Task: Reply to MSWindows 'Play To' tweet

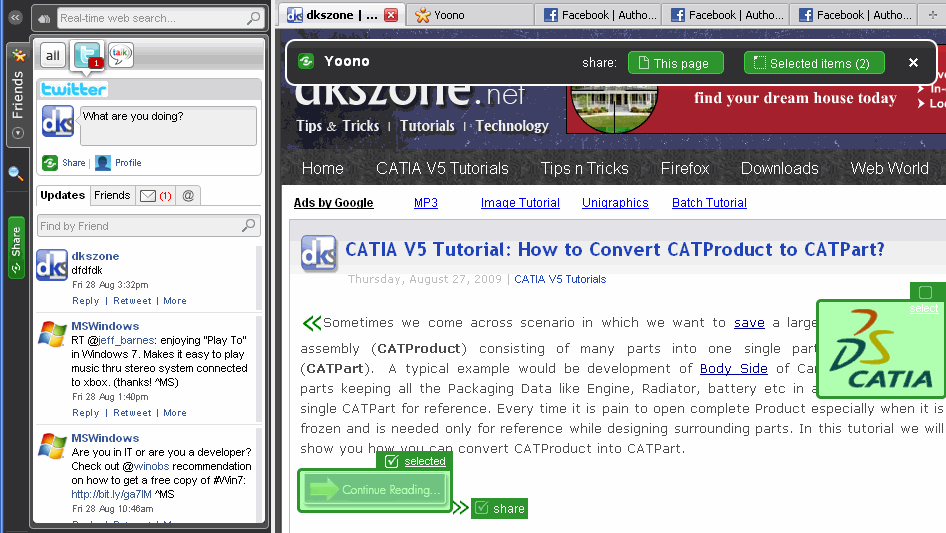Action: 86,413
